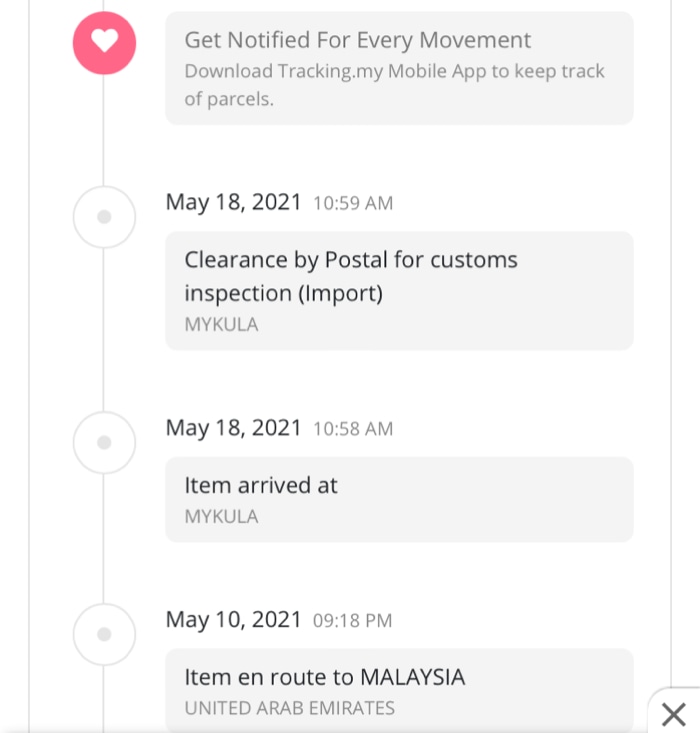
Task: Click the 10:58 AM timestamp
Action: pyautogui.click(x=353, y=429)
